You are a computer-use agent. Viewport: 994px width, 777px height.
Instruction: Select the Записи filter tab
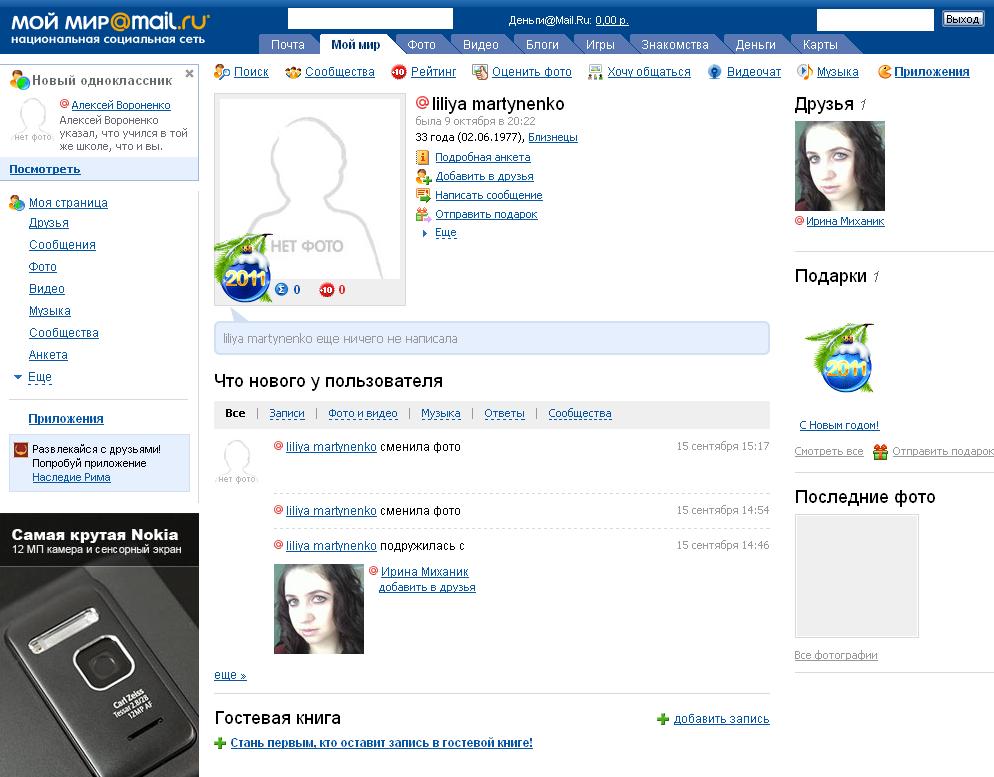[x=287, y=413]
